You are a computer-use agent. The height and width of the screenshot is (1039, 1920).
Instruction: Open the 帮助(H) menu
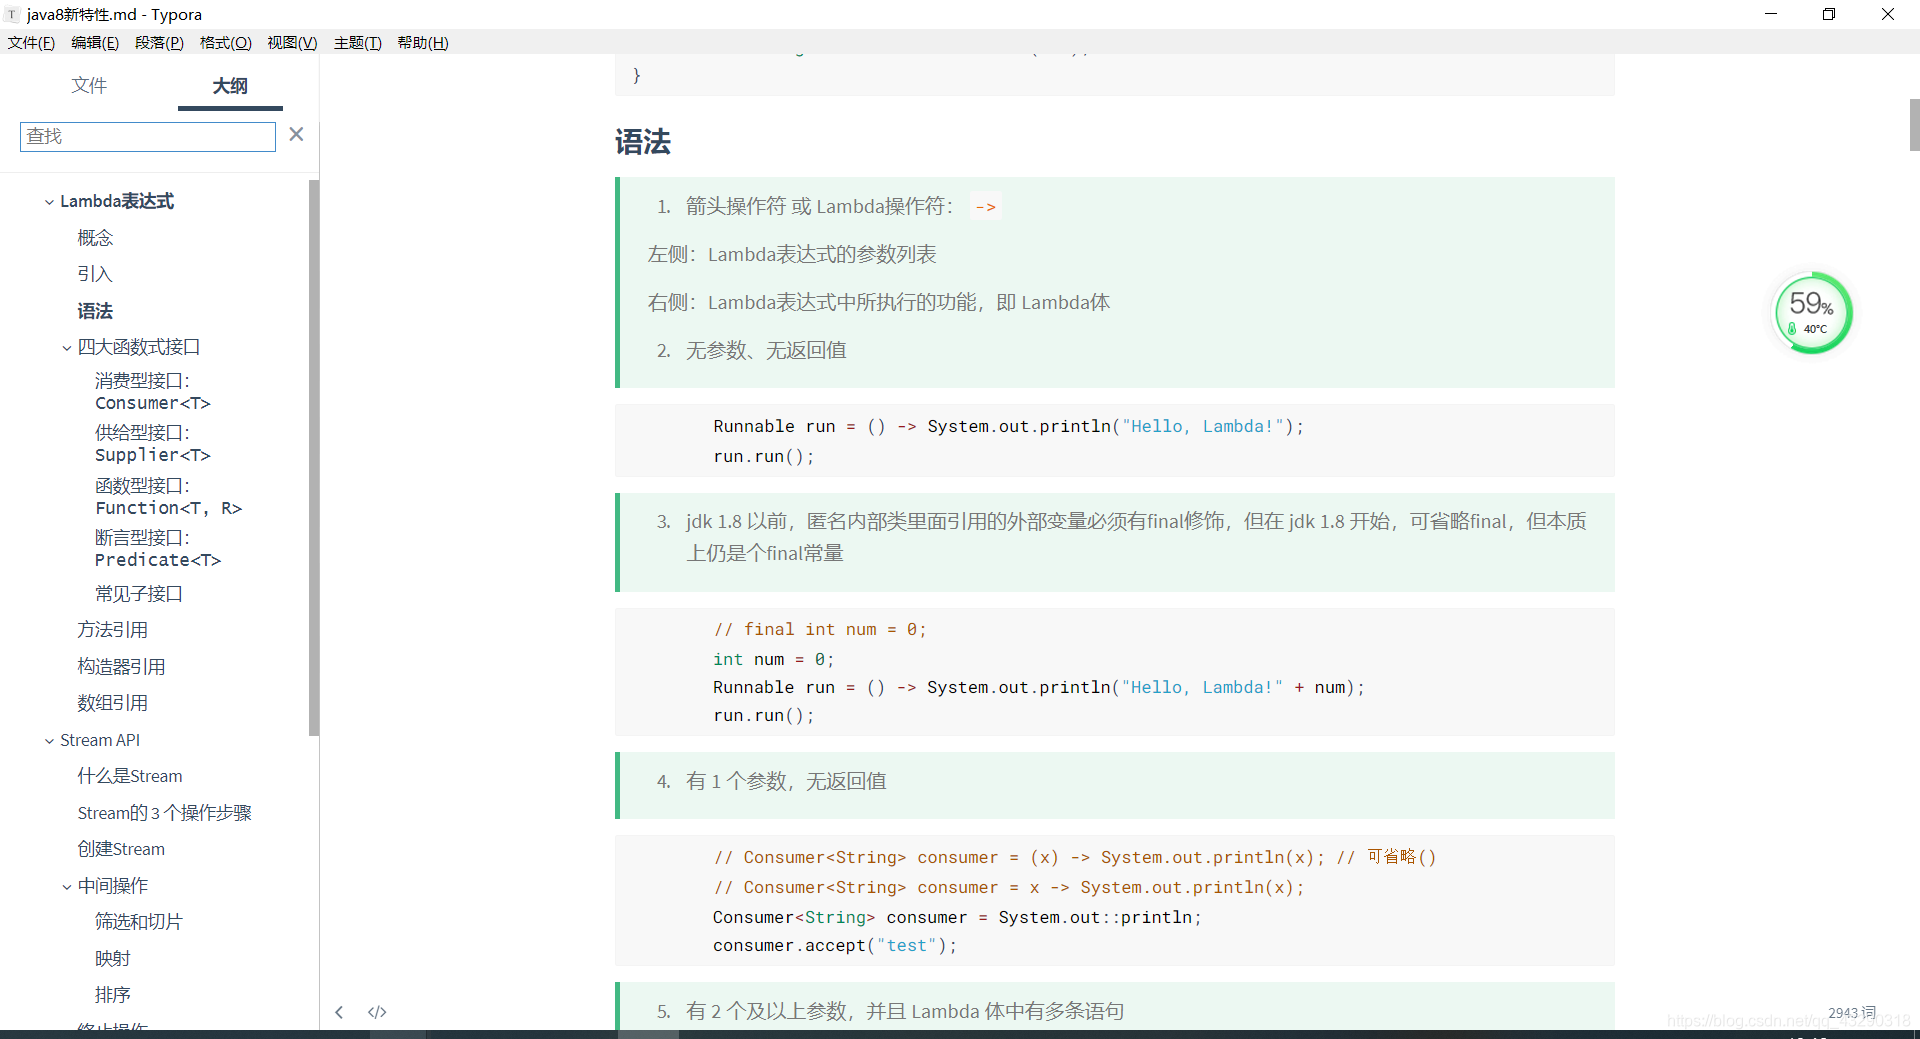click(423, 42)
